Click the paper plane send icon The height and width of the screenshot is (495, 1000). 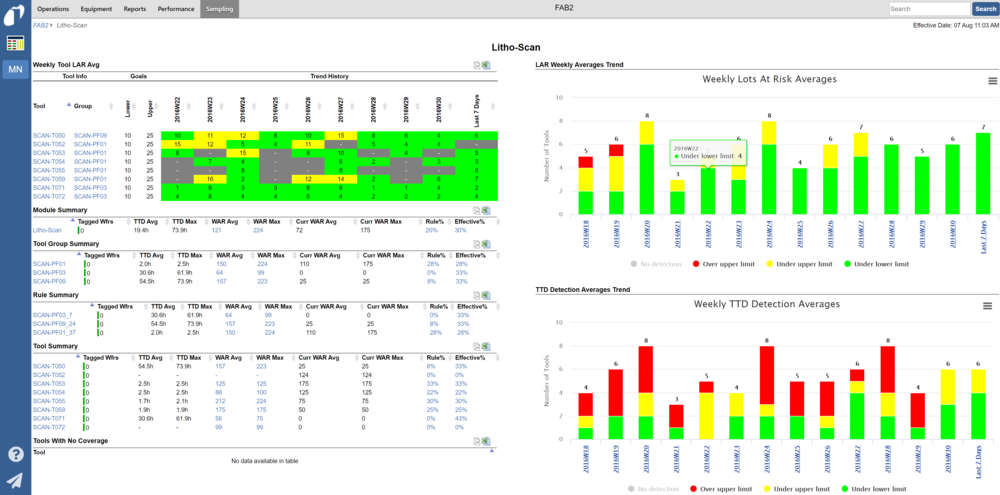point(15,480)
